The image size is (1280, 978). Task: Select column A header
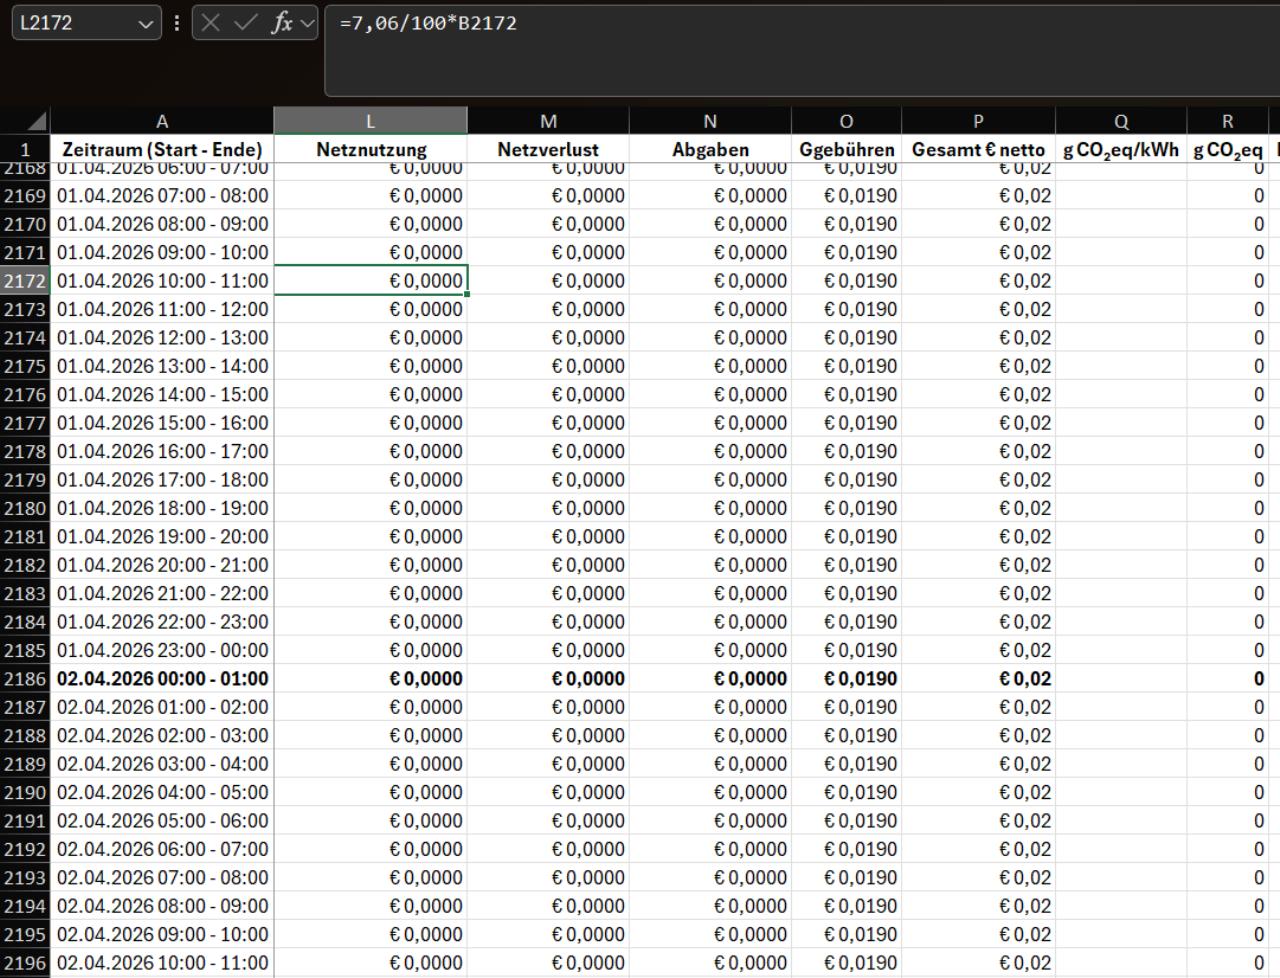pos(162,121)
